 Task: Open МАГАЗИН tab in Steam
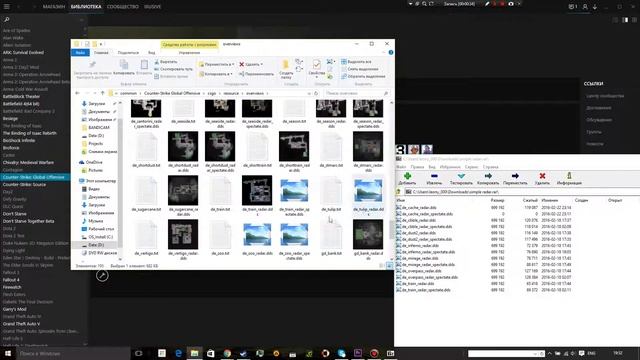coord(53,7)
